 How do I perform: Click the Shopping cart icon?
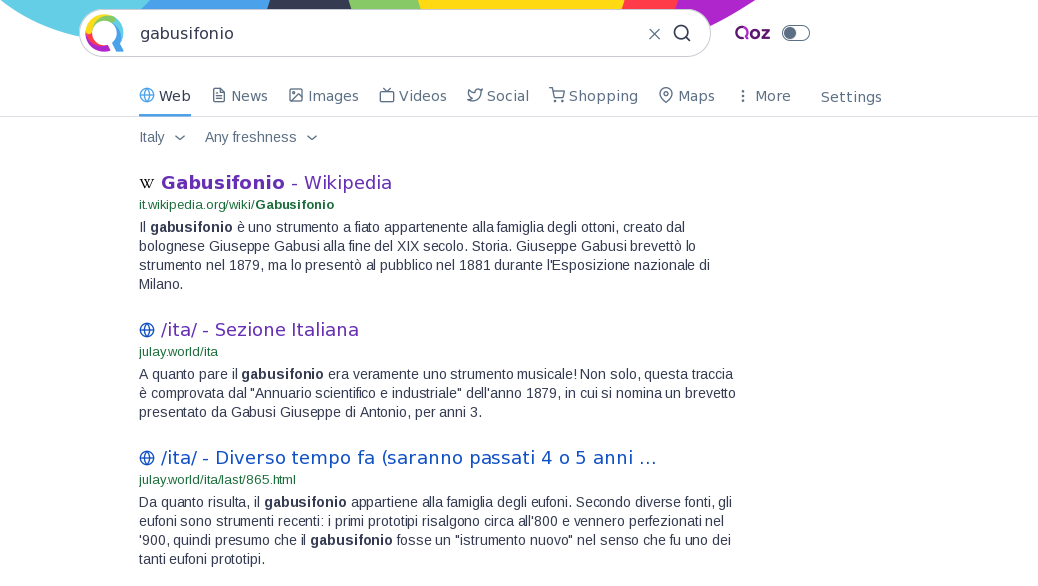point(557,95)
